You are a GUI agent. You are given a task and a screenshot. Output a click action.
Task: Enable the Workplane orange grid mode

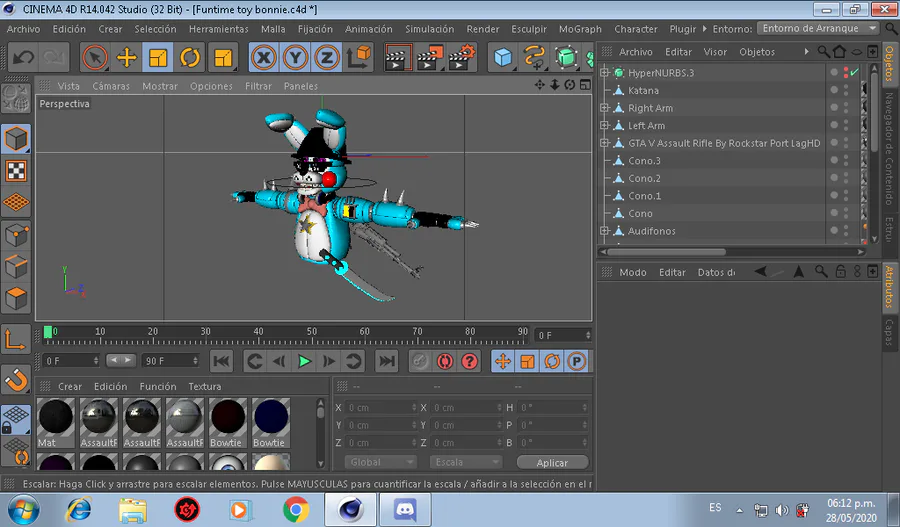point(16,202)
